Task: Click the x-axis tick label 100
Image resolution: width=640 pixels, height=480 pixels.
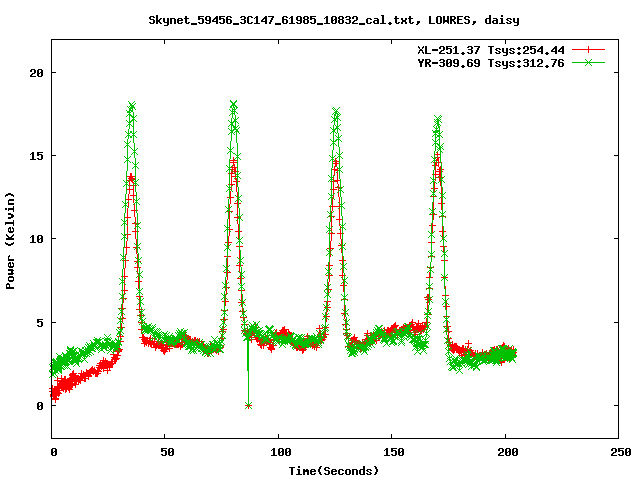Action: click(x=281, y=452)
